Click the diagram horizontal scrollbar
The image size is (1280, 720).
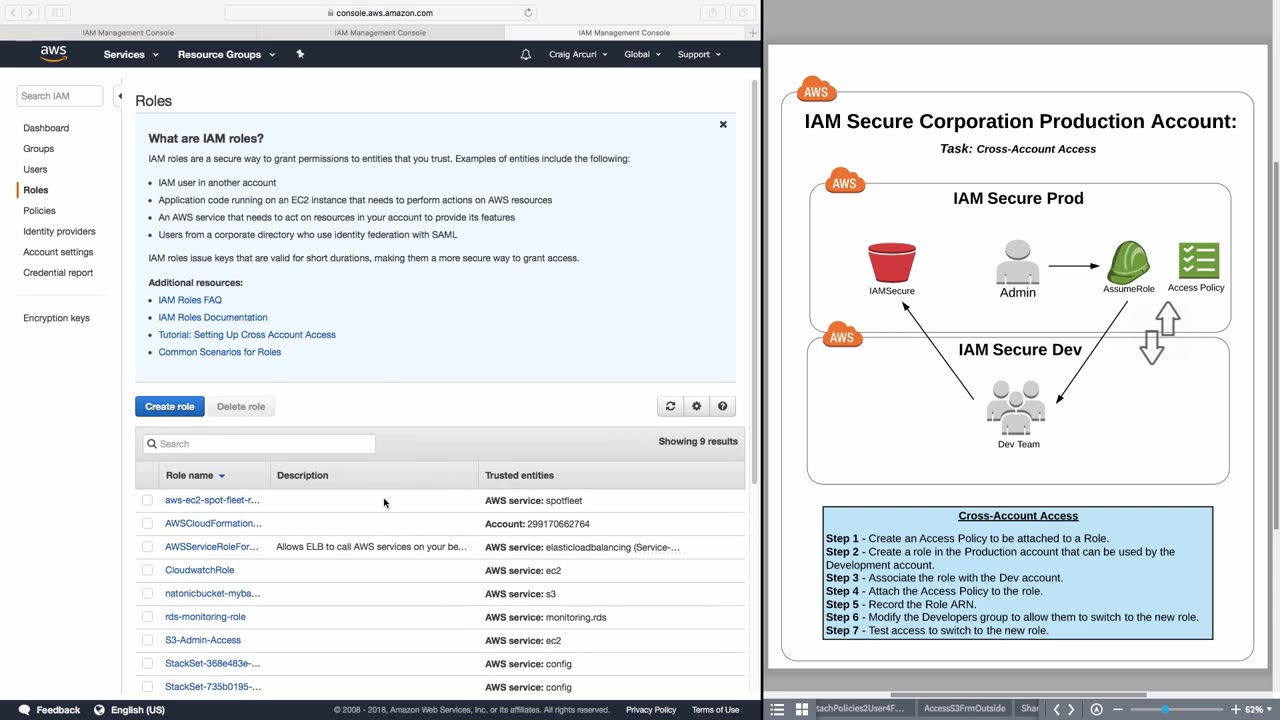1018,695
